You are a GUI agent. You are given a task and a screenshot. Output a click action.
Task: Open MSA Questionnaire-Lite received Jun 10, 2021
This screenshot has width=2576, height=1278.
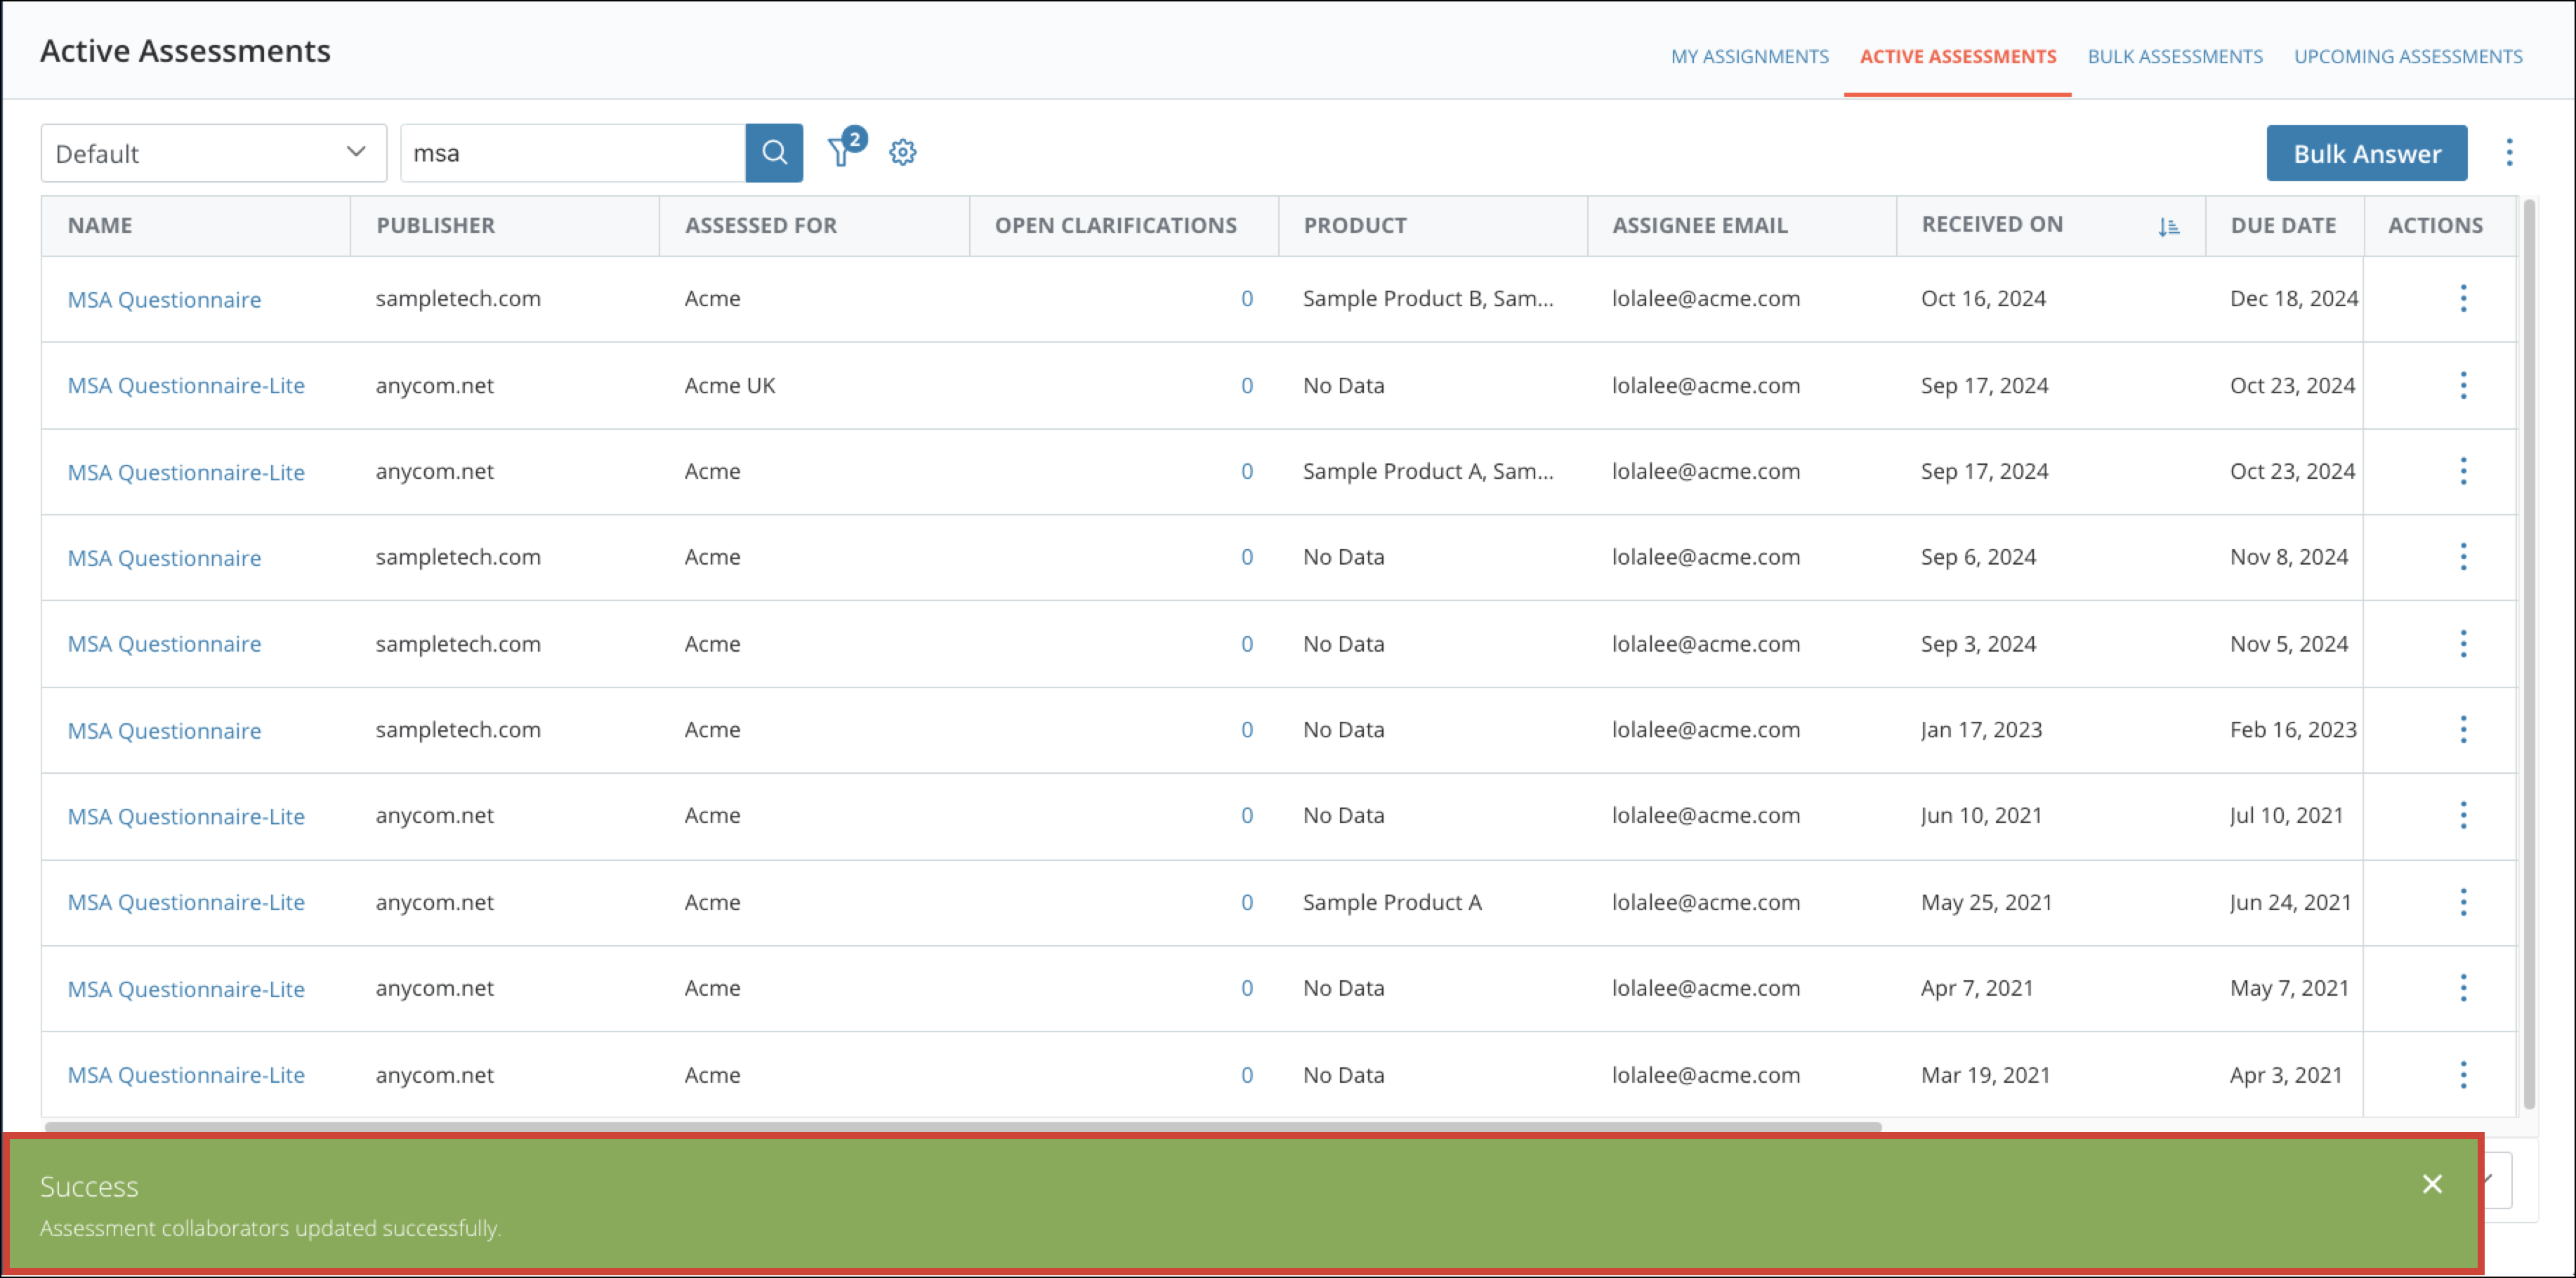point(186,816)
